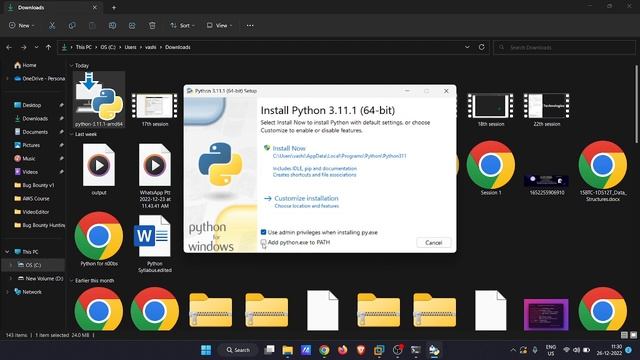The image size is (640, 360).
Task: Select the Session 1 Chrome file
Action: click(491, 168)
